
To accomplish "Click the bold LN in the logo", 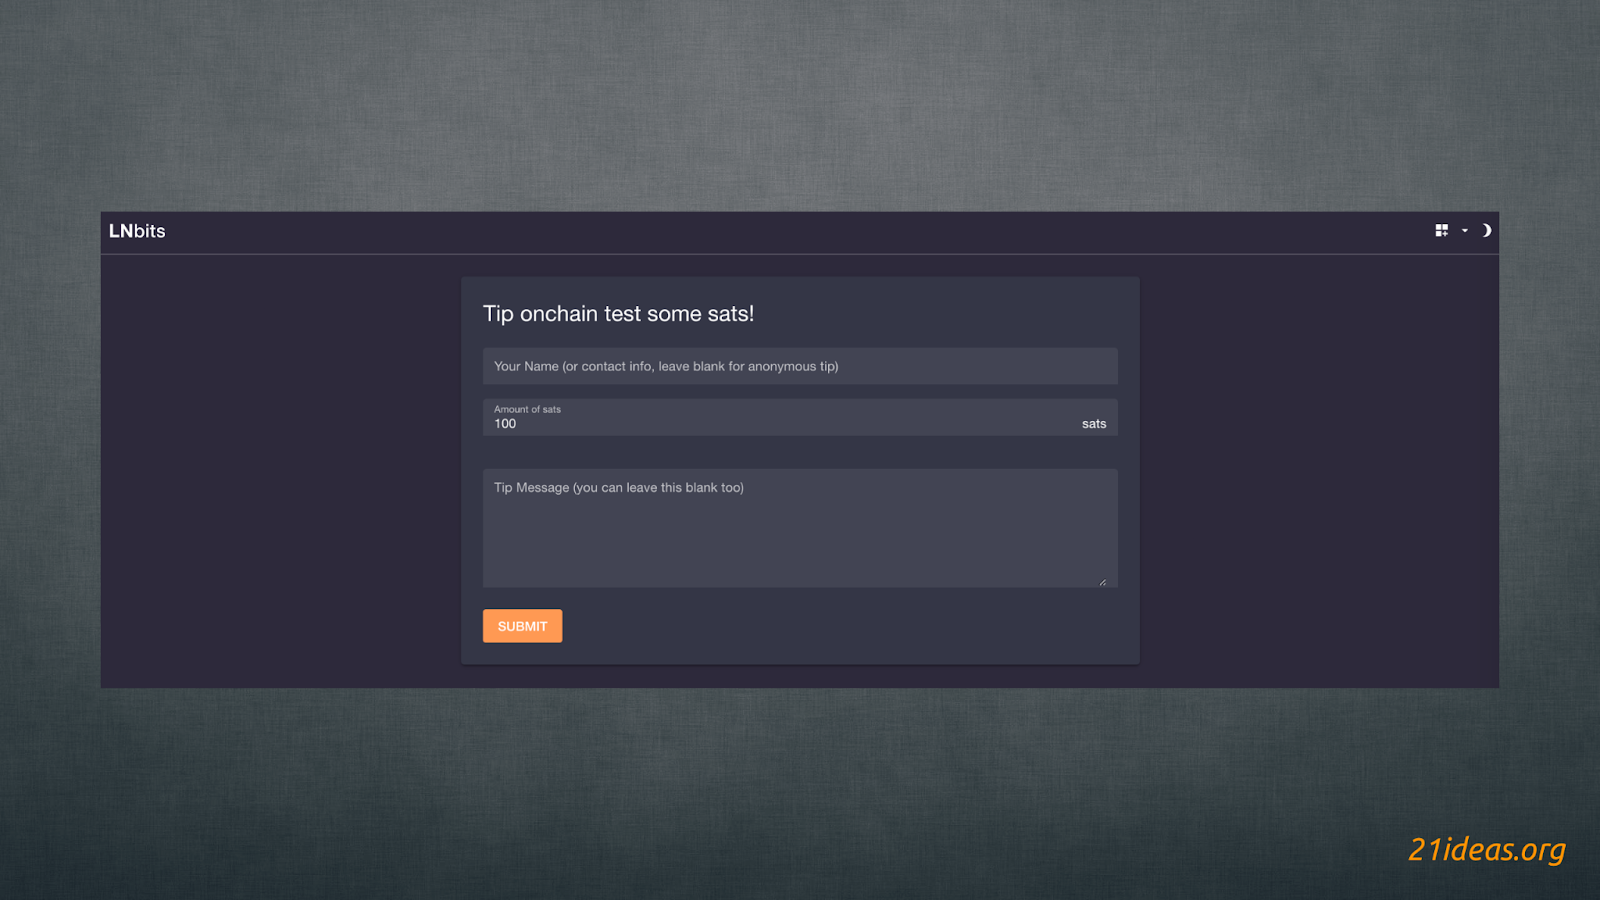I will [120, 231].
